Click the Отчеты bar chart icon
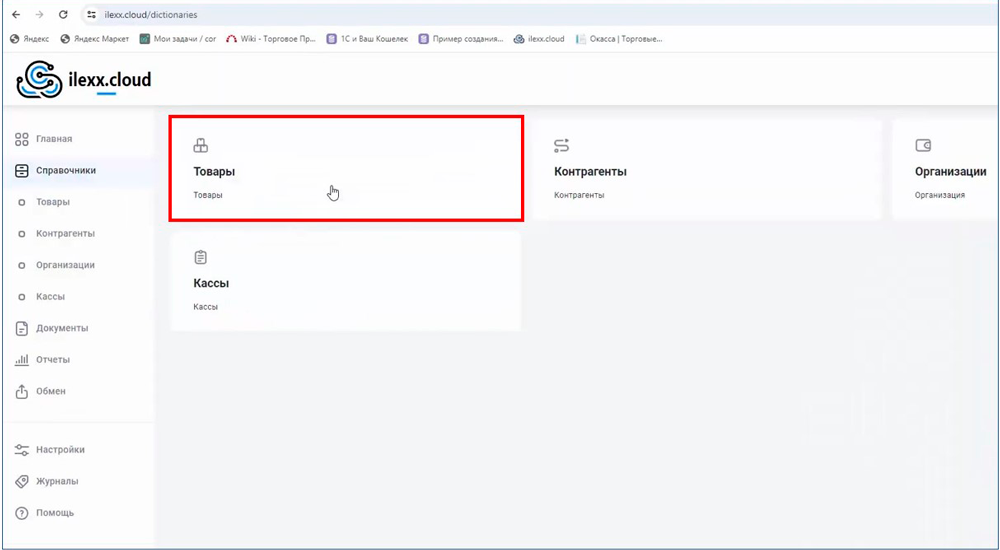The width and height of the screenshot is (1000, 550). (x=22, y=360)
